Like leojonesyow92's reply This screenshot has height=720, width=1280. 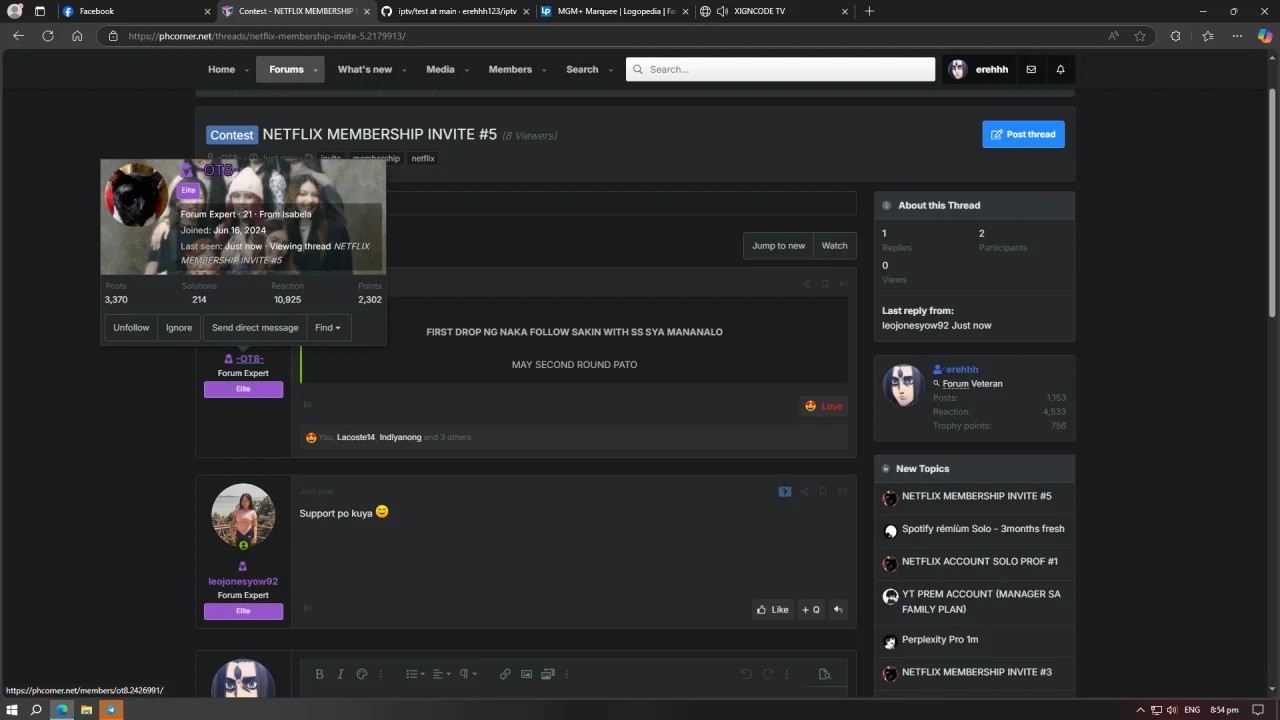click(x=772, y=609)
